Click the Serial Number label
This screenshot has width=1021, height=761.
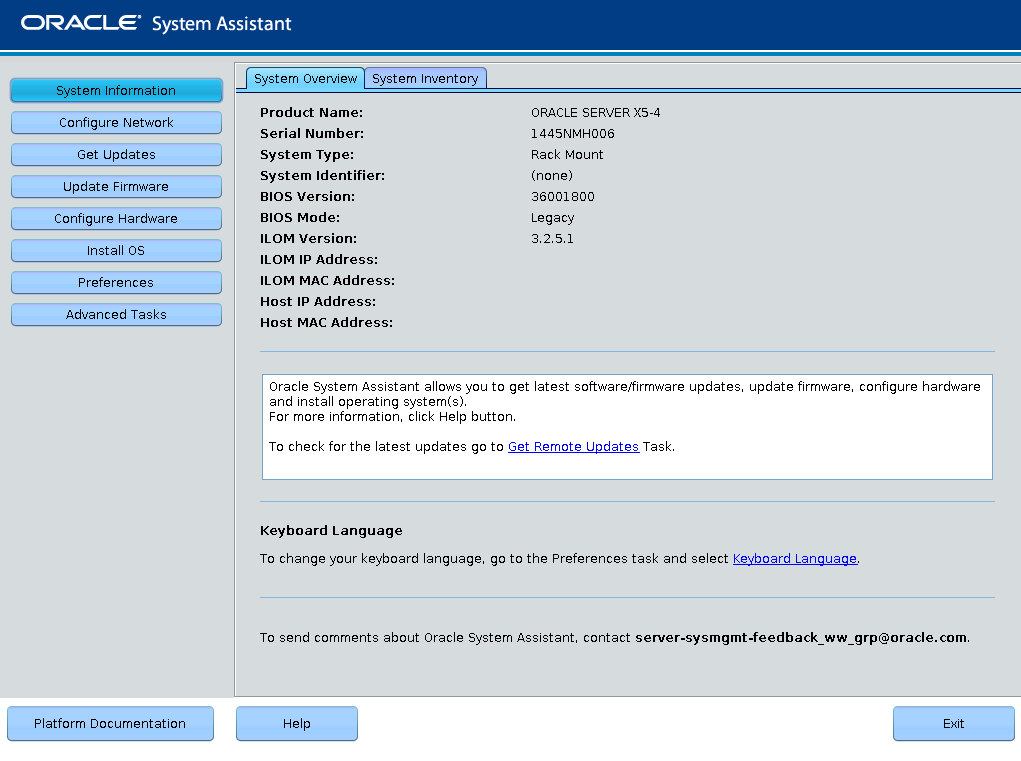tap(312, 133)
